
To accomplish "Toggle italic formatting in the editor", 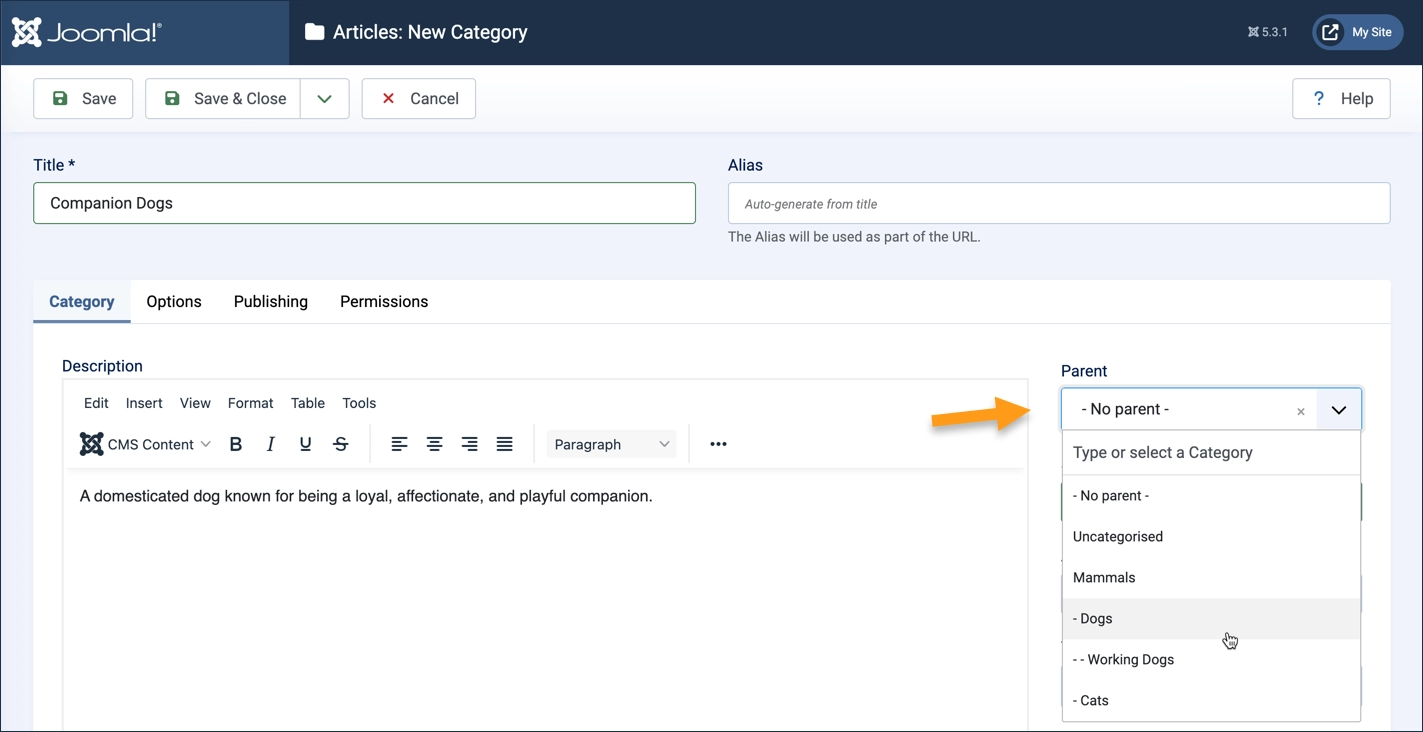I will pos(270,443).
